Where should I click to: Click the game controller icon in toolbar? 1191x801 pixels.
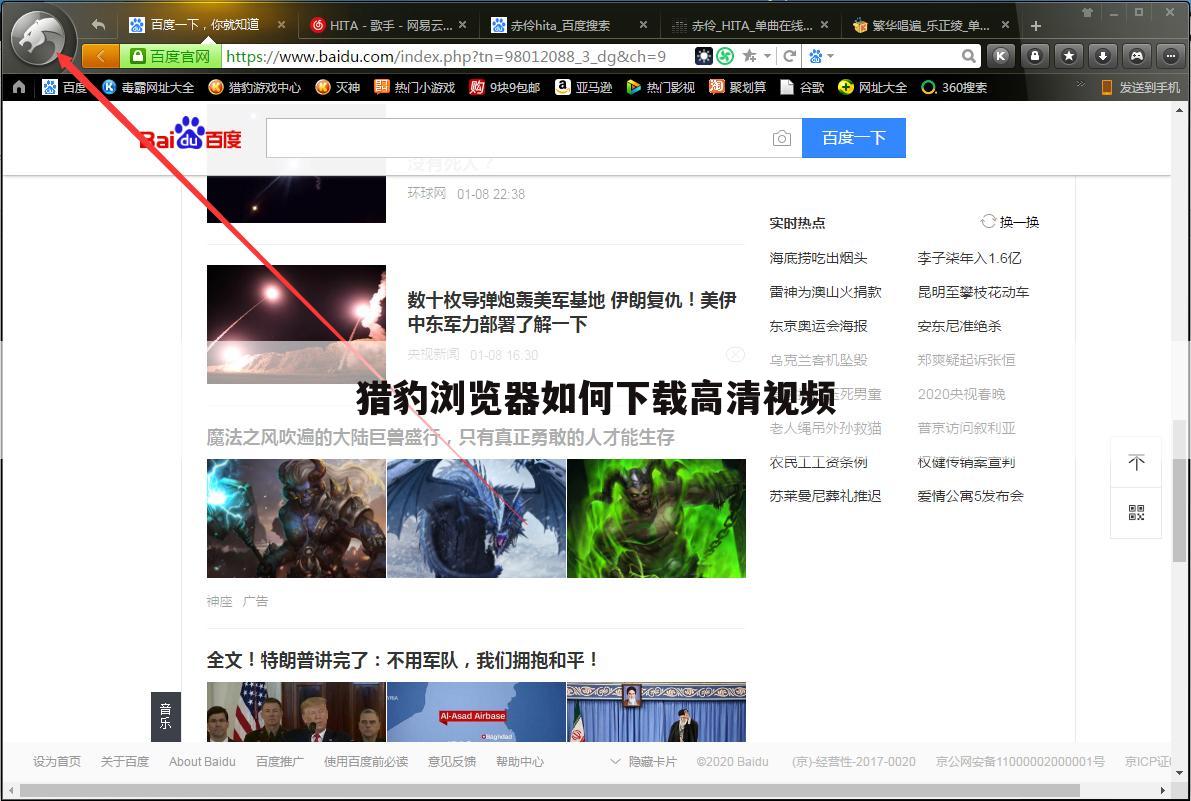[1137, 55]
